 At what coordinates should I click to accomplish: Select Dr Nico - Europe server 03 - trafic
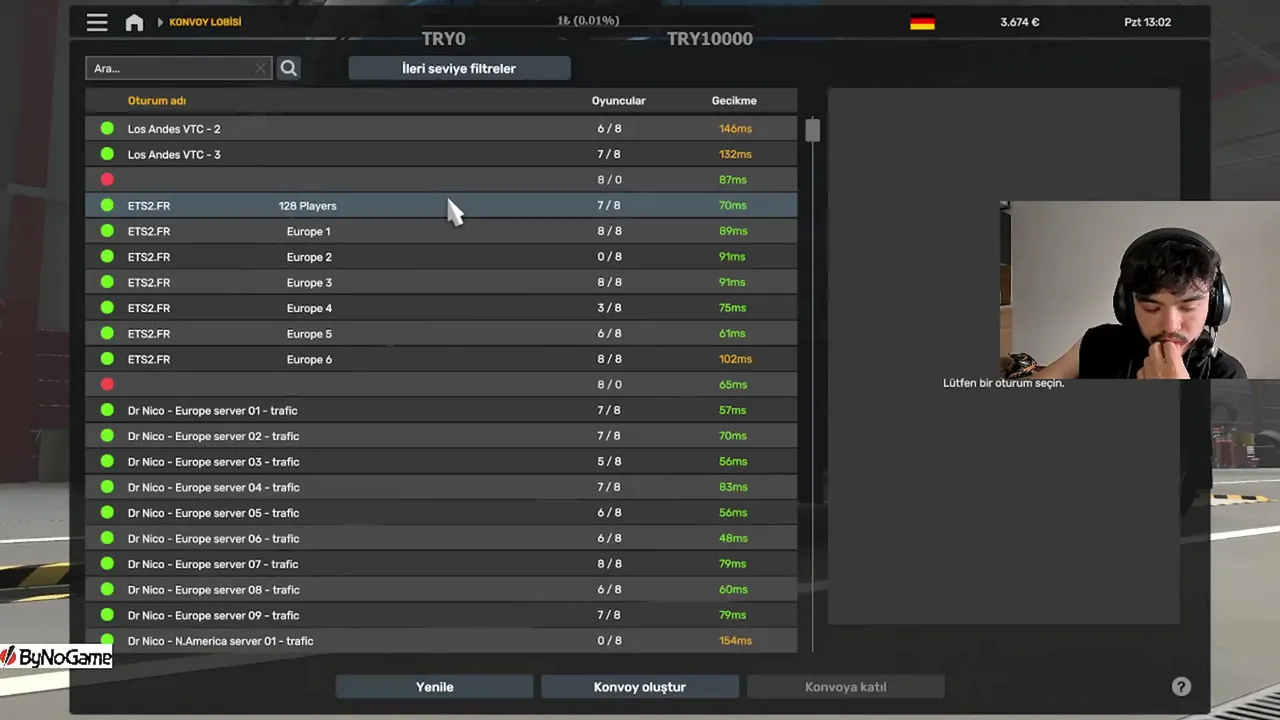click(x=441, y=461)
